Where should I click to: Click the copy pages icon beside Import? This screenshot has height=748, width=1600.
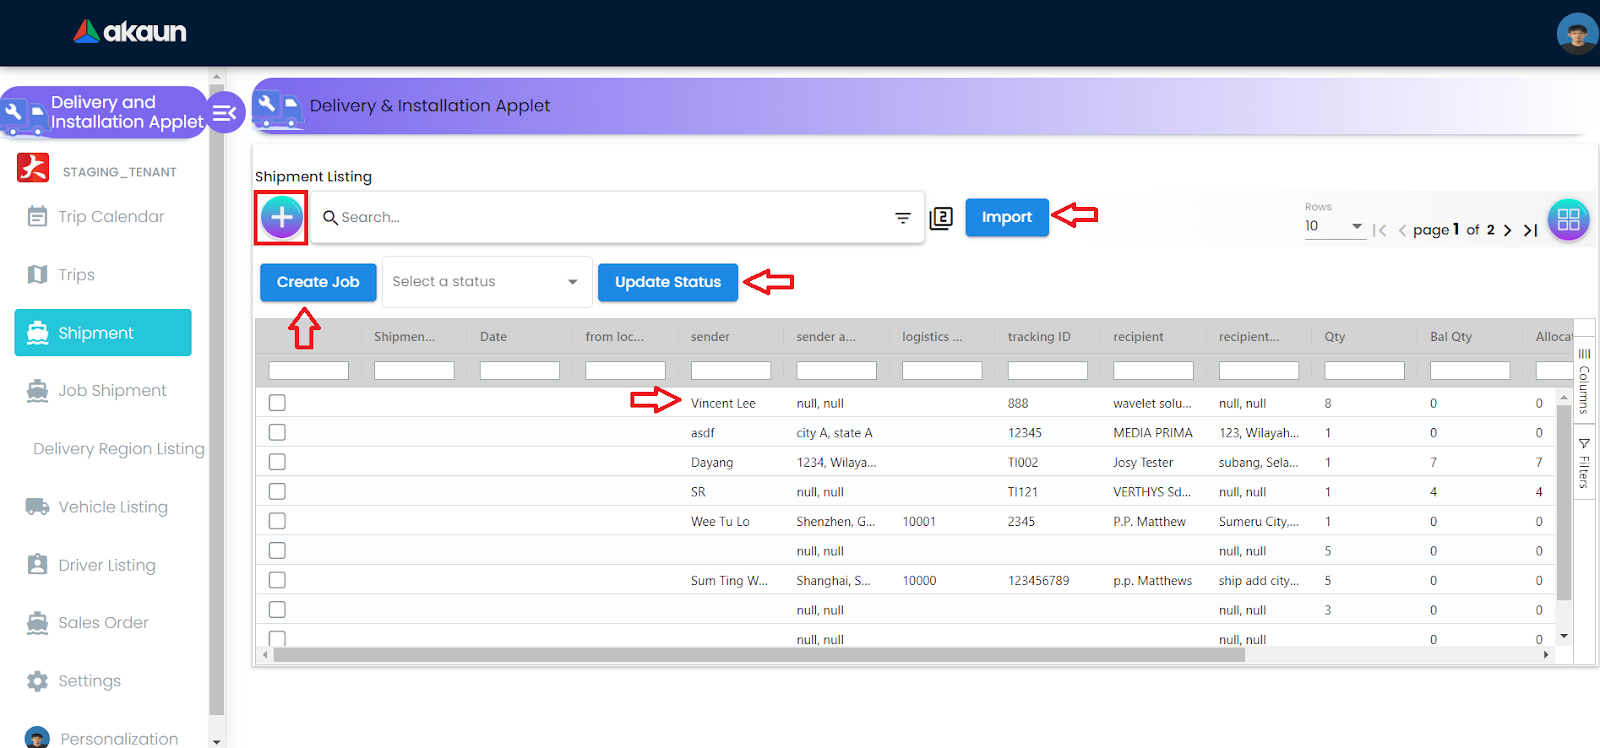tap(941, 218)
